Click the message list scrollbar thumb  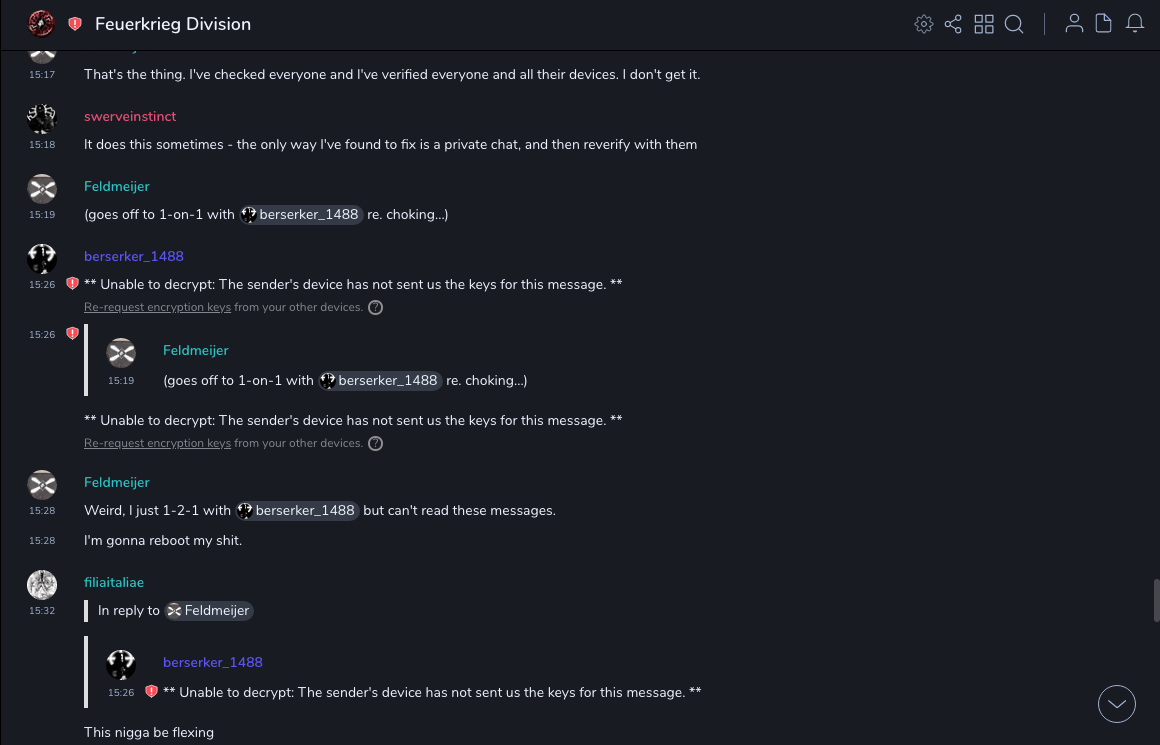(1156, 601)
